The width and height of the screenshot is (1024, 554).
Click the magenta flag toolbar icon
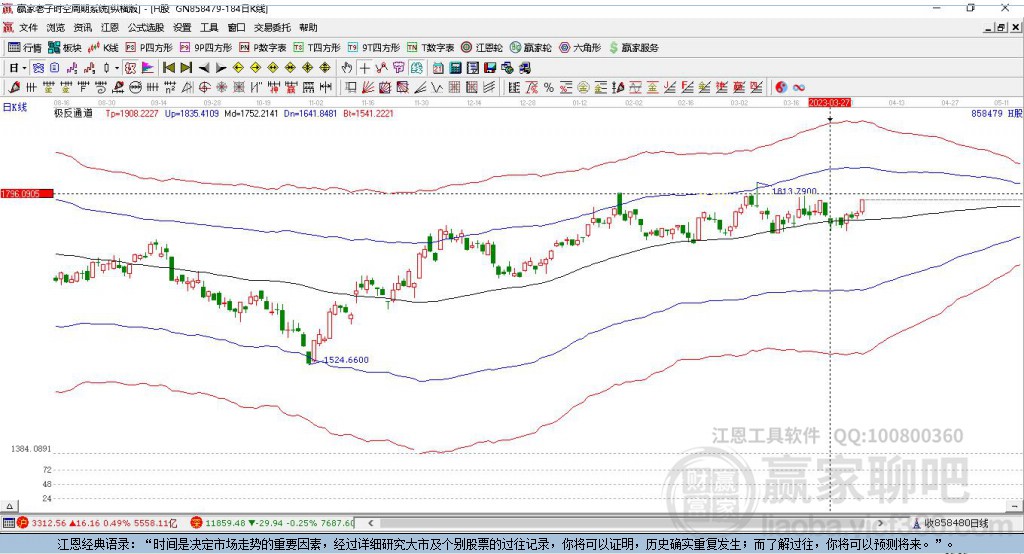point(148,68)
